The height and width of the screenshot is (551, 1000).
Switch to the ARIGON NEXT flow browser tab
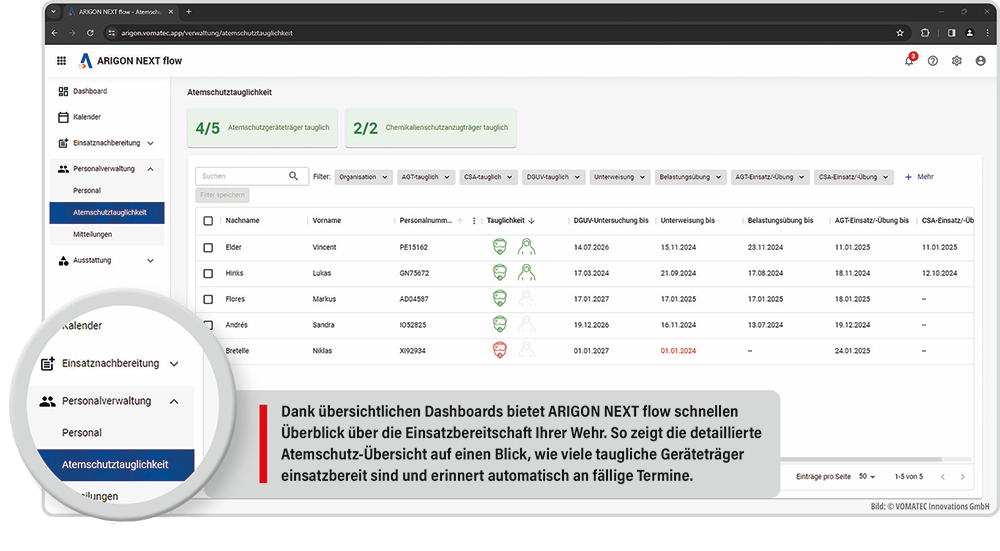click(120, 11)
